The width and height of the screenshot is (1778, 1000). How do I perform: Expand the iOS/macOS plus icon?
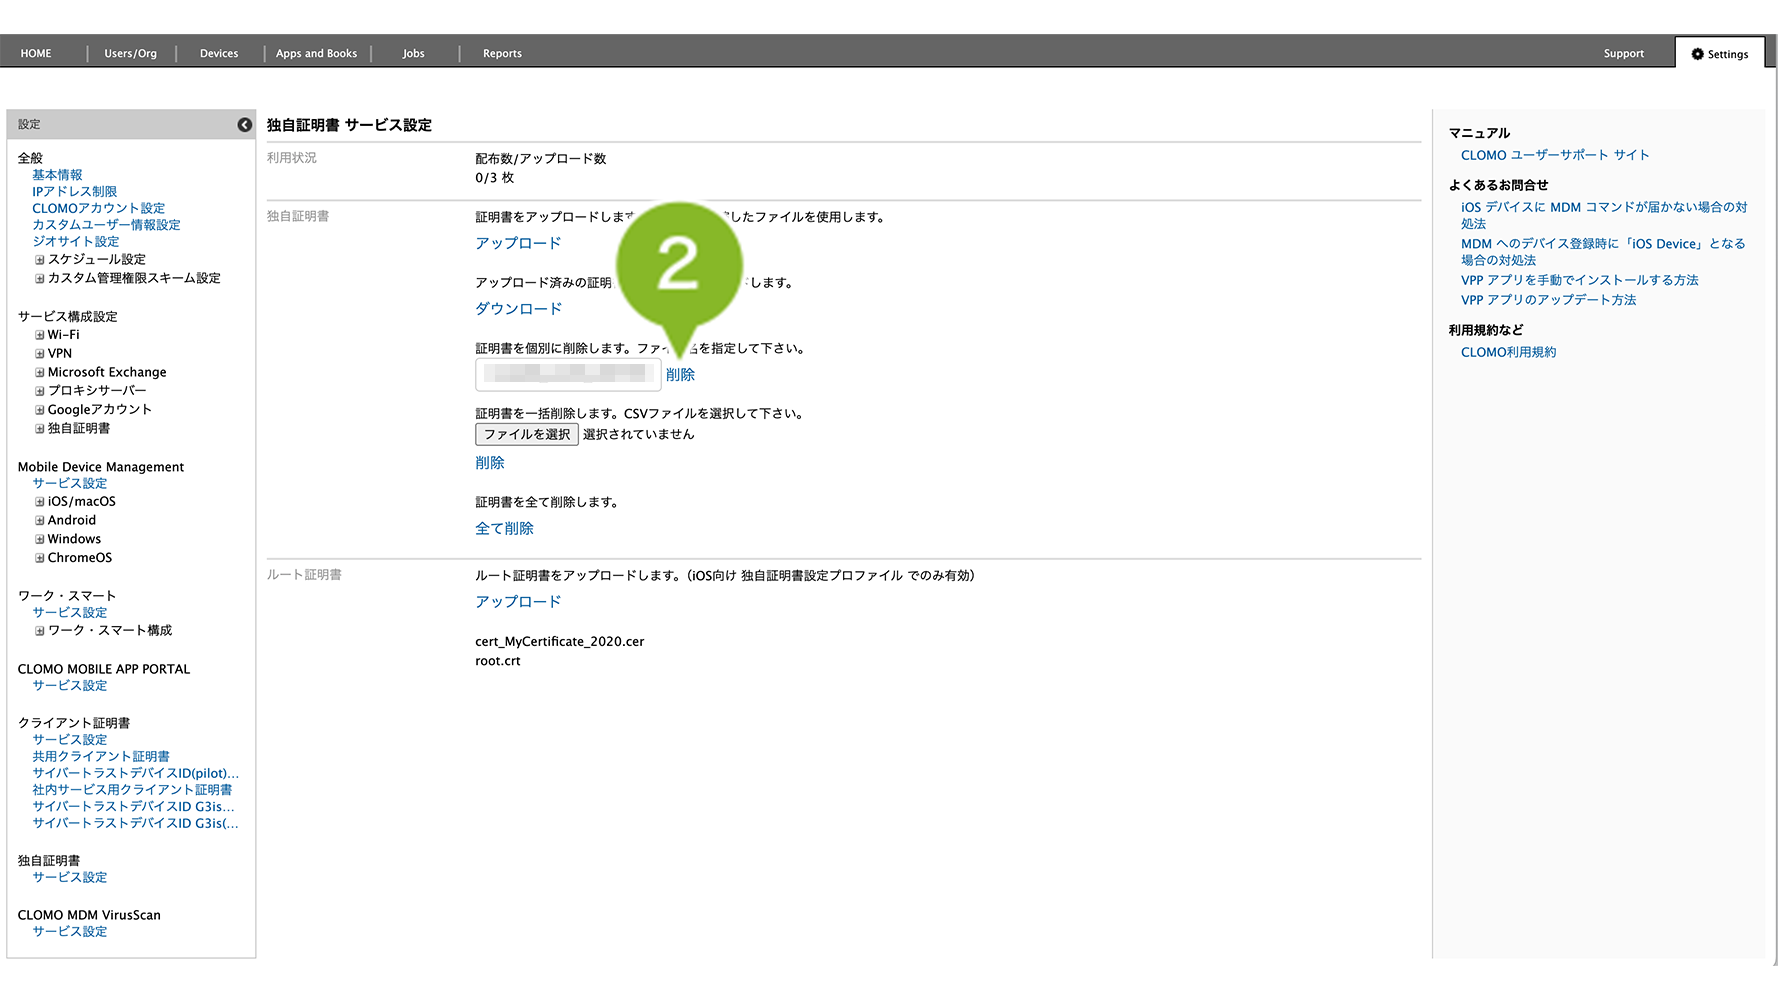coord(40,502)
